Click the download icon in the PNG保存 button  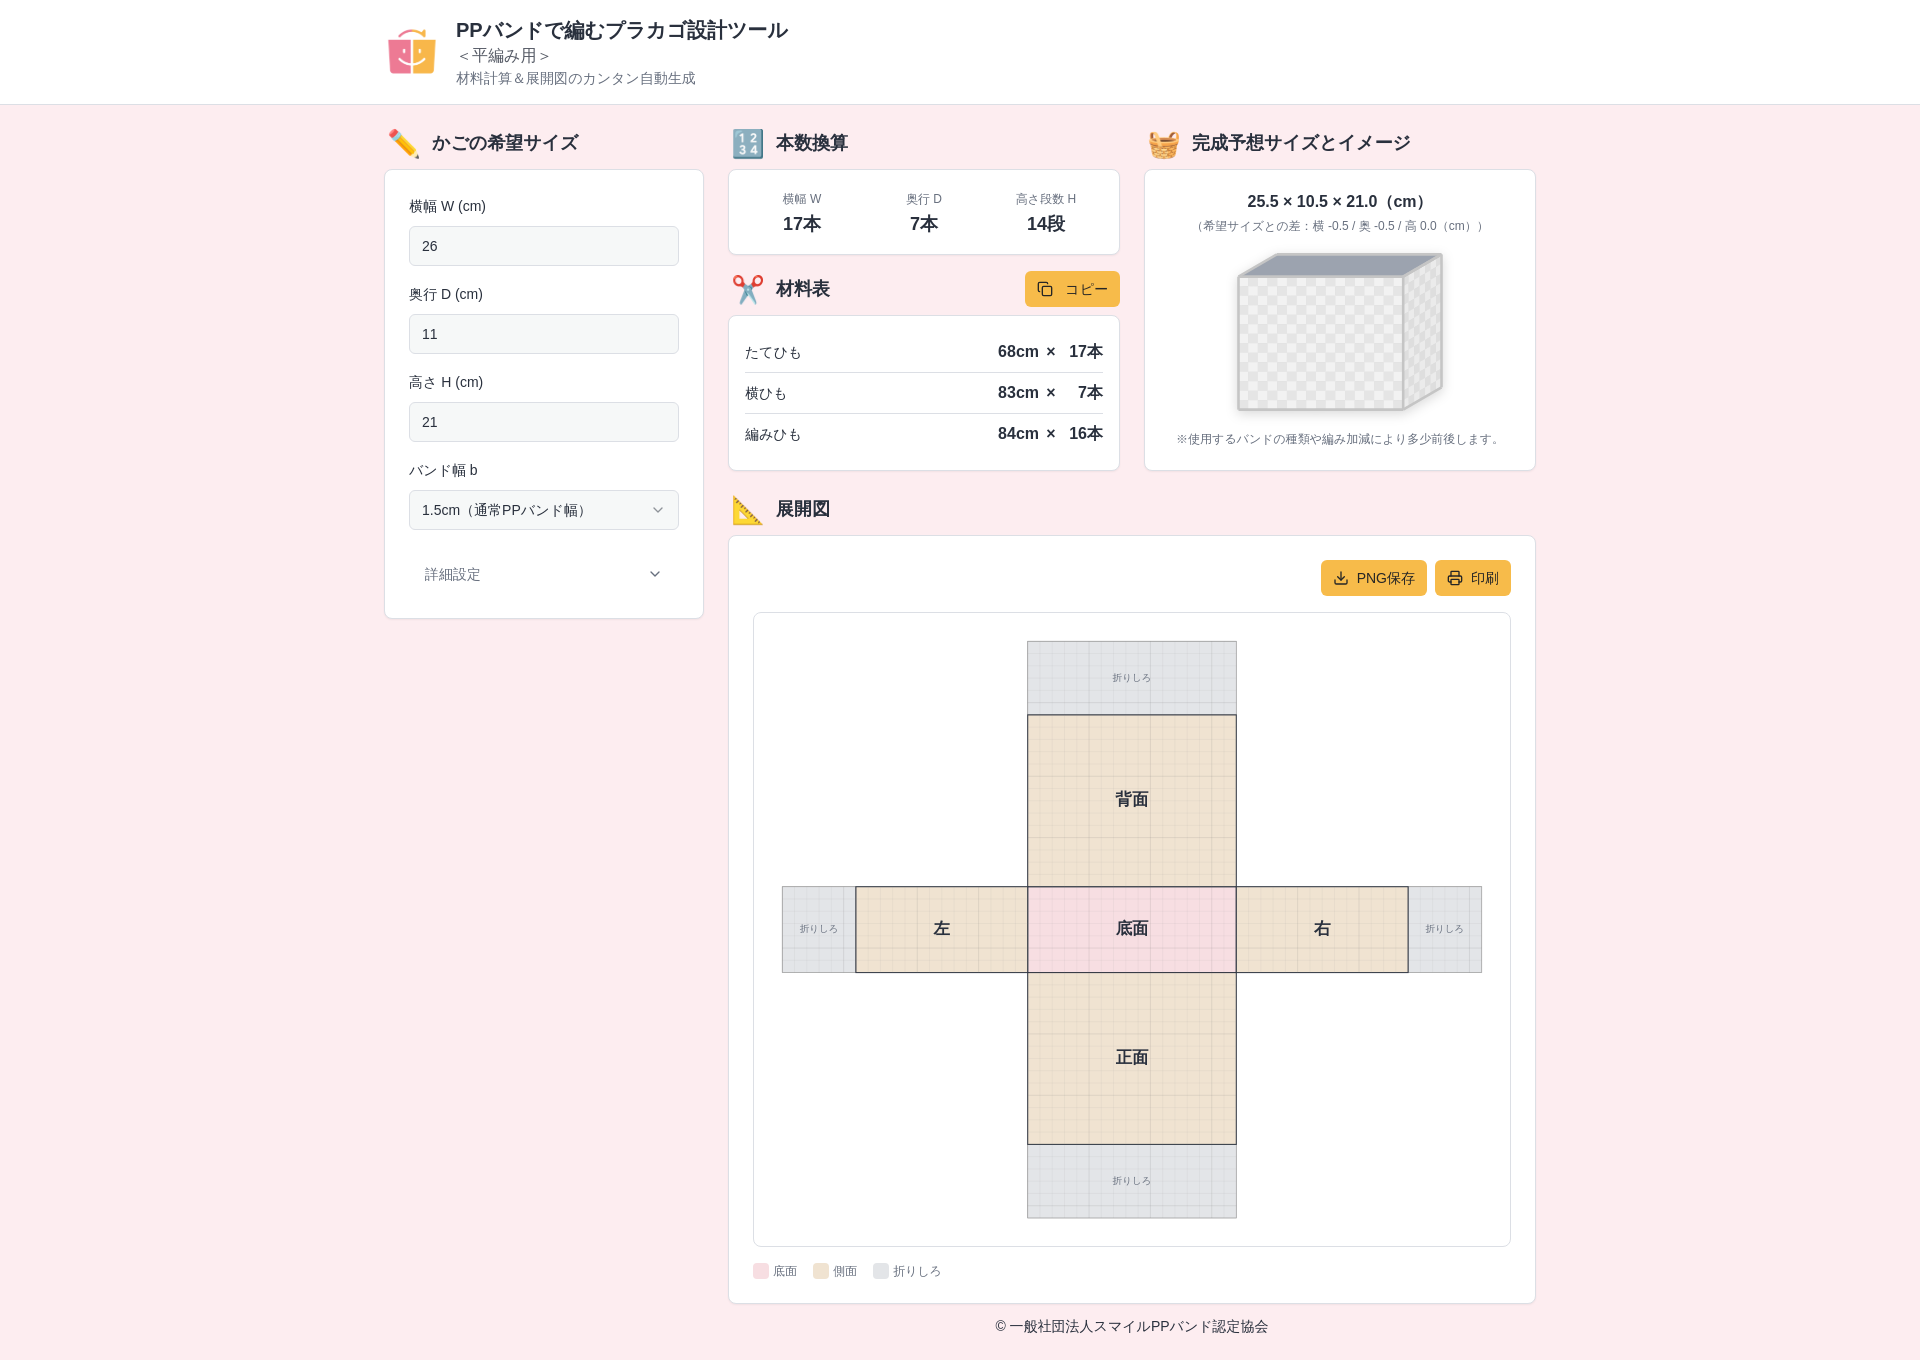(x=1341, y=578)
